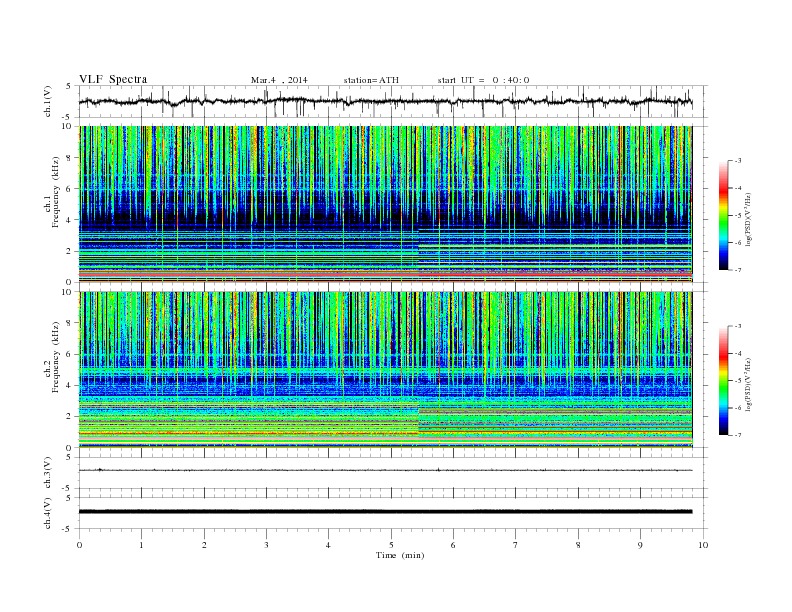Click the "8" kHz tick of ch.1 spectrogram
The height and width of the screenshot is (612, 792).
point(70,158)
